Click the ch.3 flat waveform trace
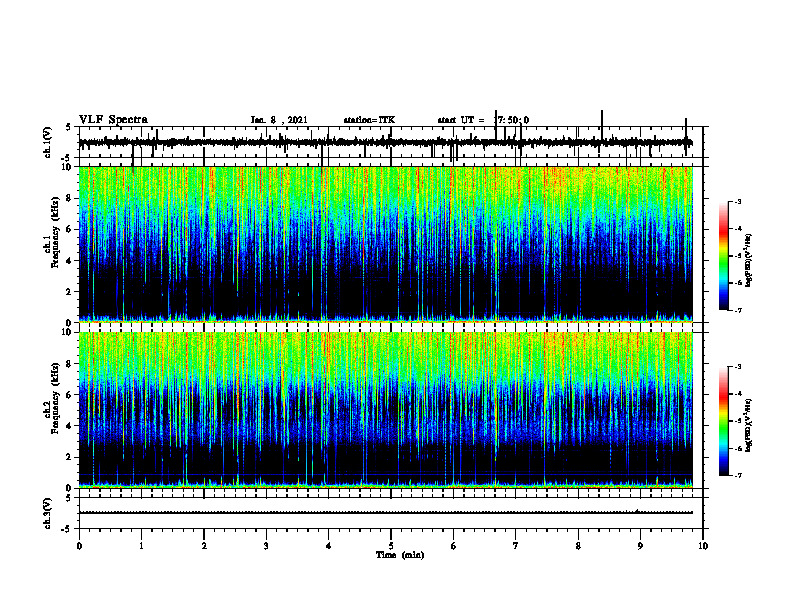This screenshot has width=792, height=612. pos(386,513)
